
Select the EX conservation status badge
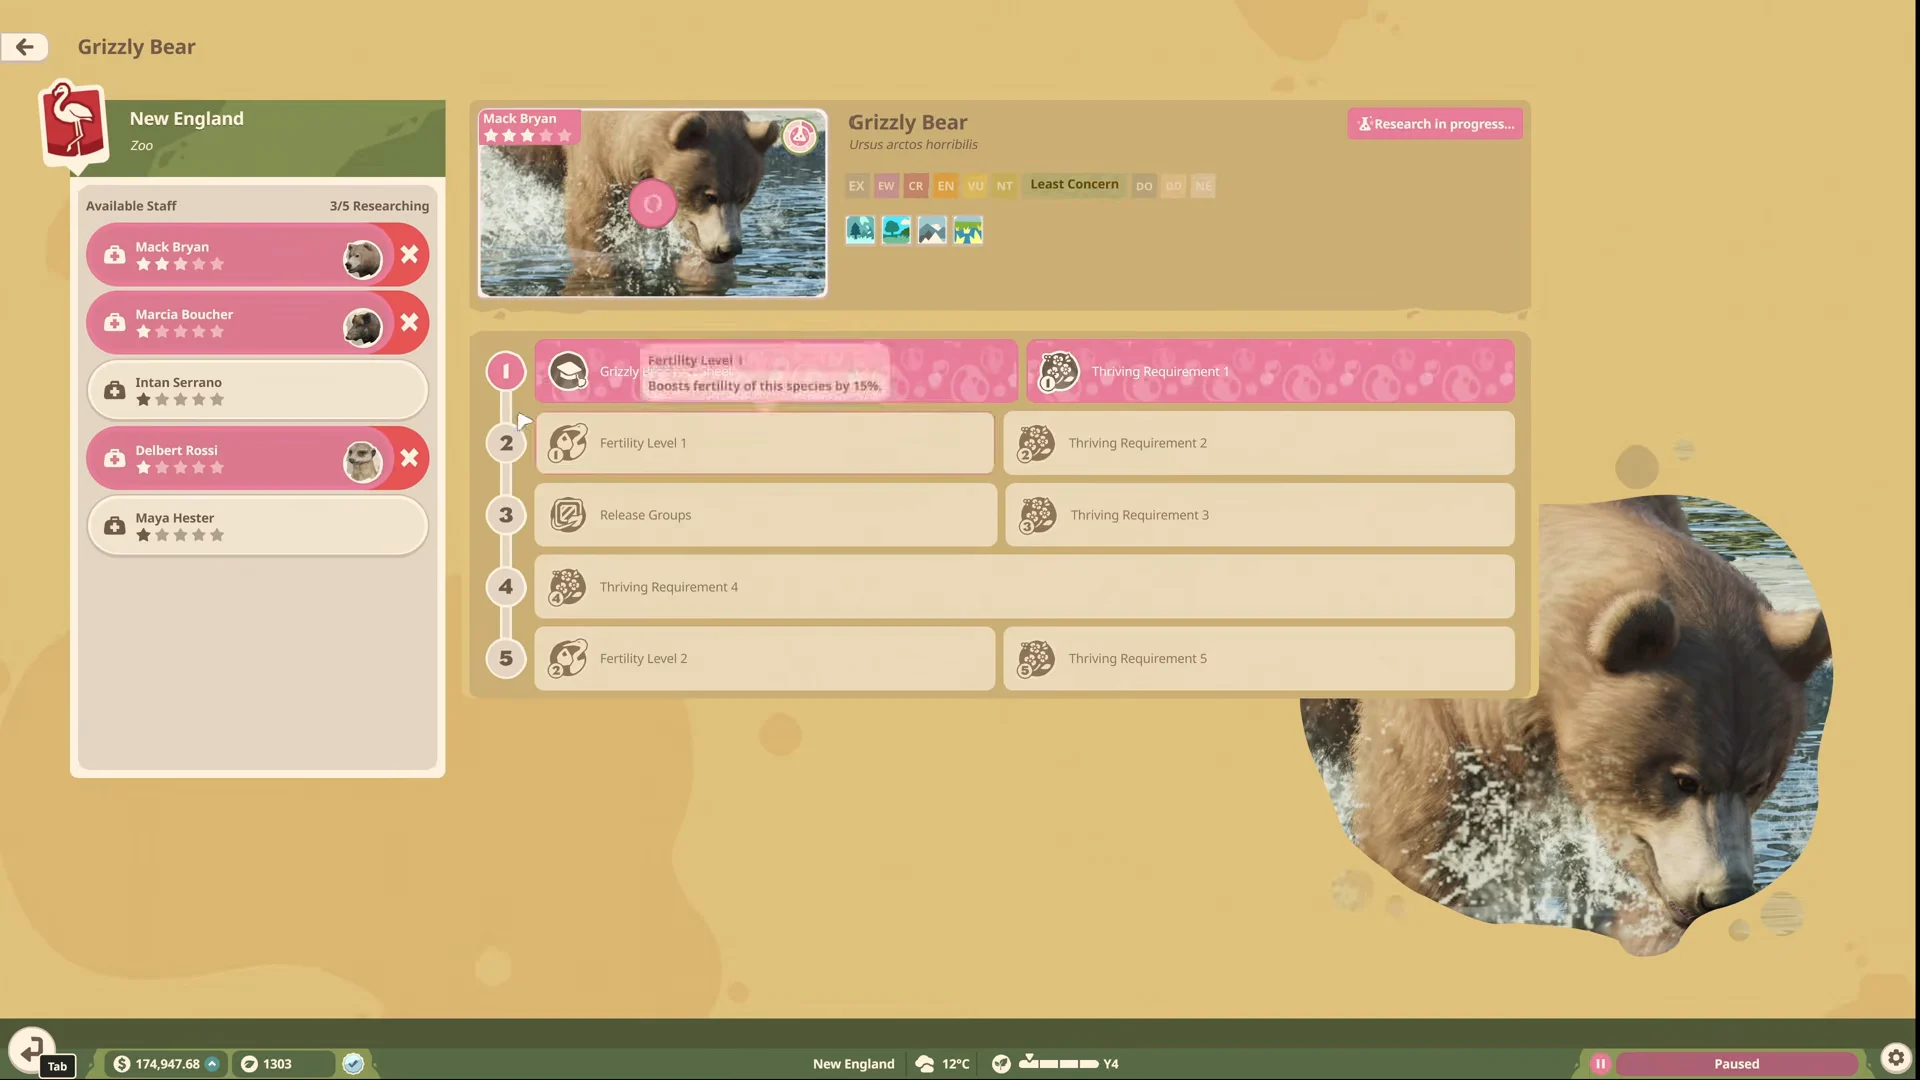pos(857,186)
